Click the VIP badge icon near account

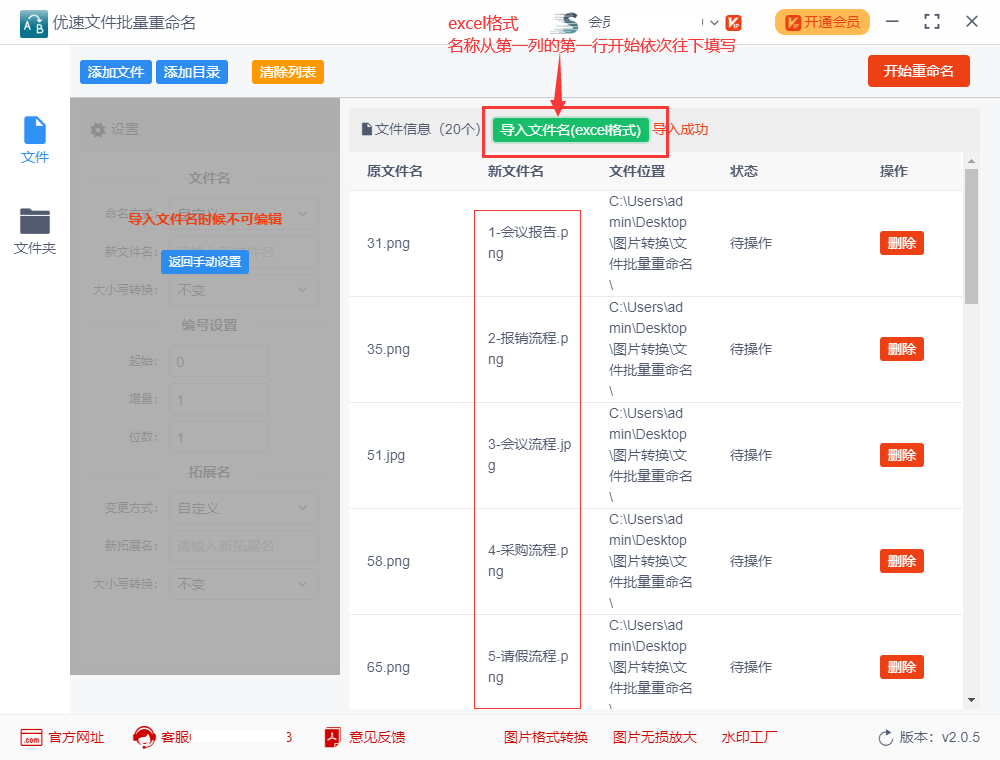tap(733, 23)
